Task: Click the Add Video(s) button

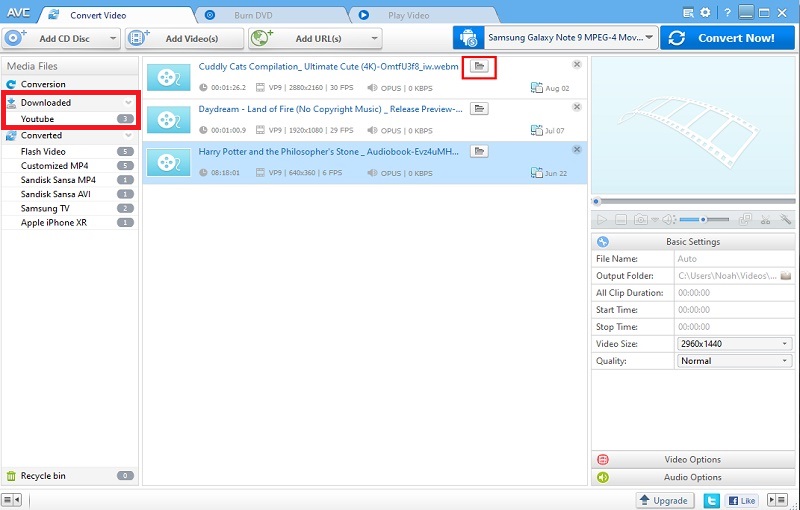Action: point(185,39)
